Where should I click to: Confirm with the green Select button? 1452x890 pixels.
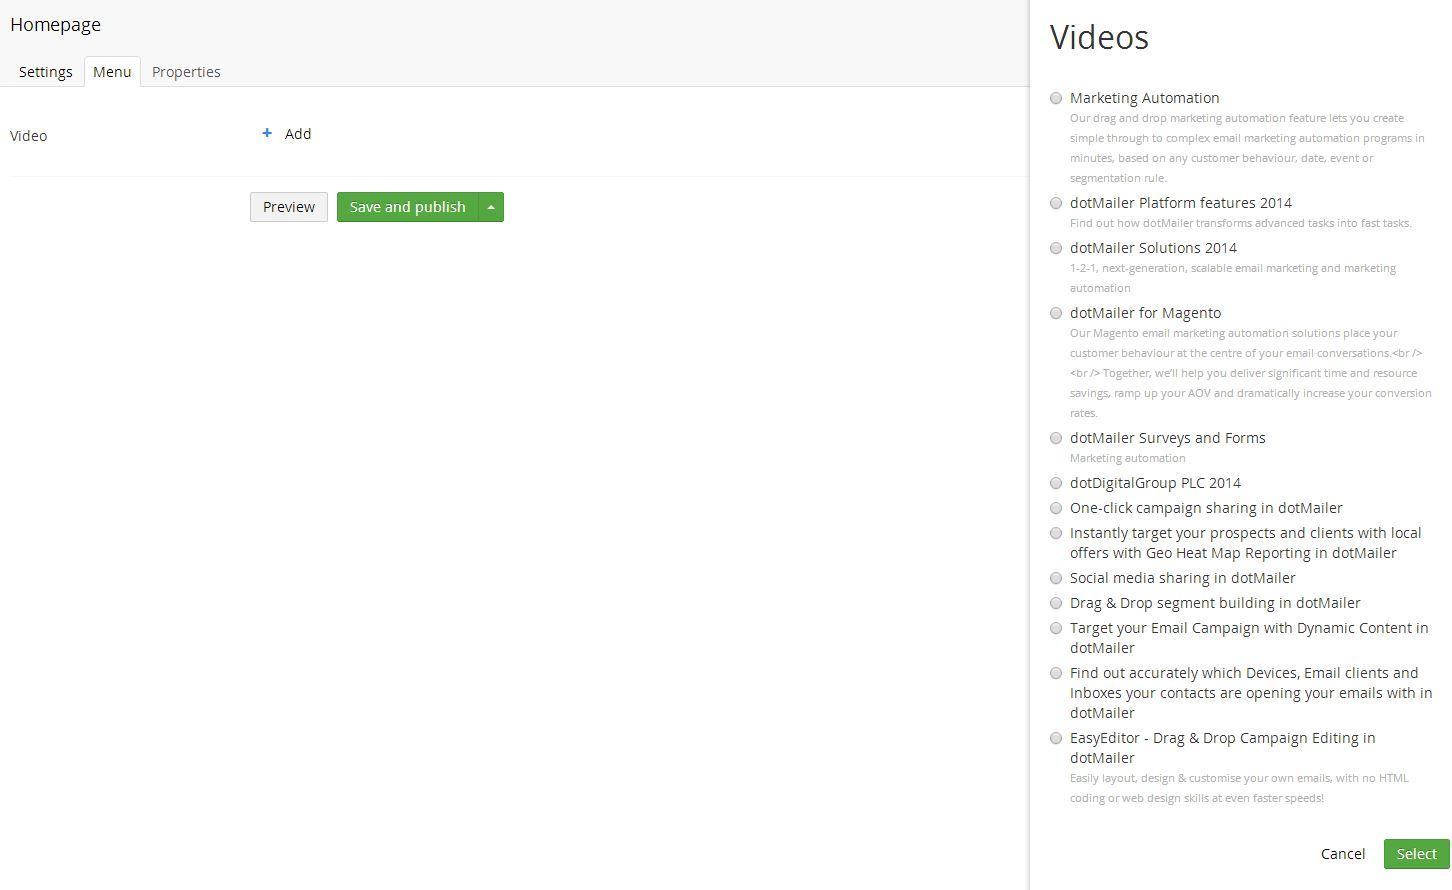1417,854
